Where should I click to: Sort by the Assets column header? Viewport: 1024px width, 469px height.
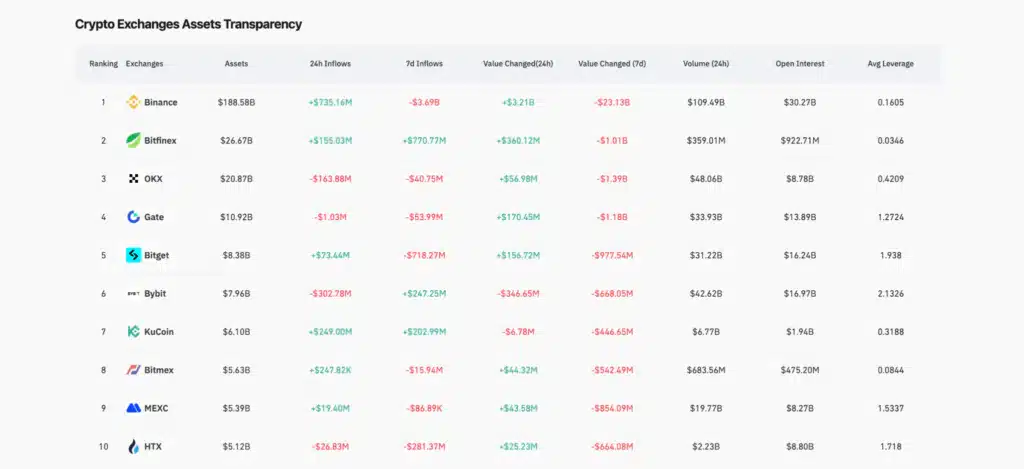pos(236,64)
